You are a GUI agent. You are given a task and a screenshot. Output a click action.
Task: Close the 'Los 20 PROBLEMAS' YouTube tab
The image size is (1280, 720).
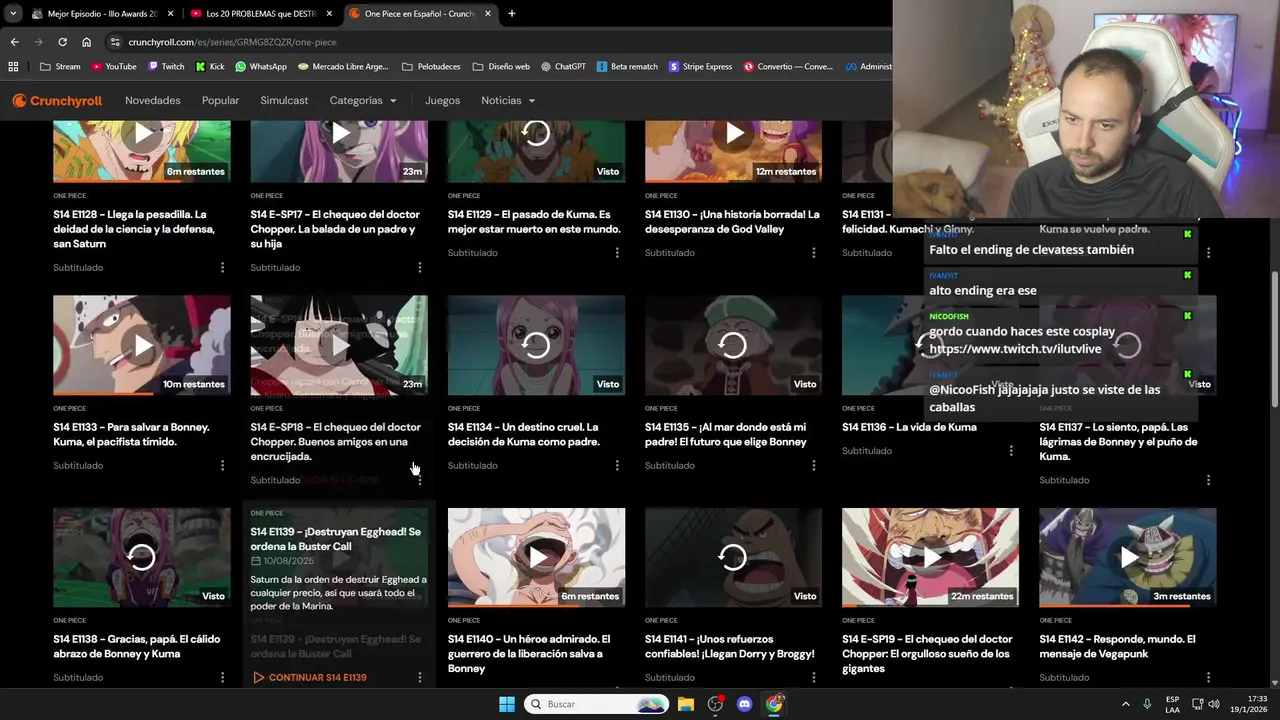coord(329,14)
